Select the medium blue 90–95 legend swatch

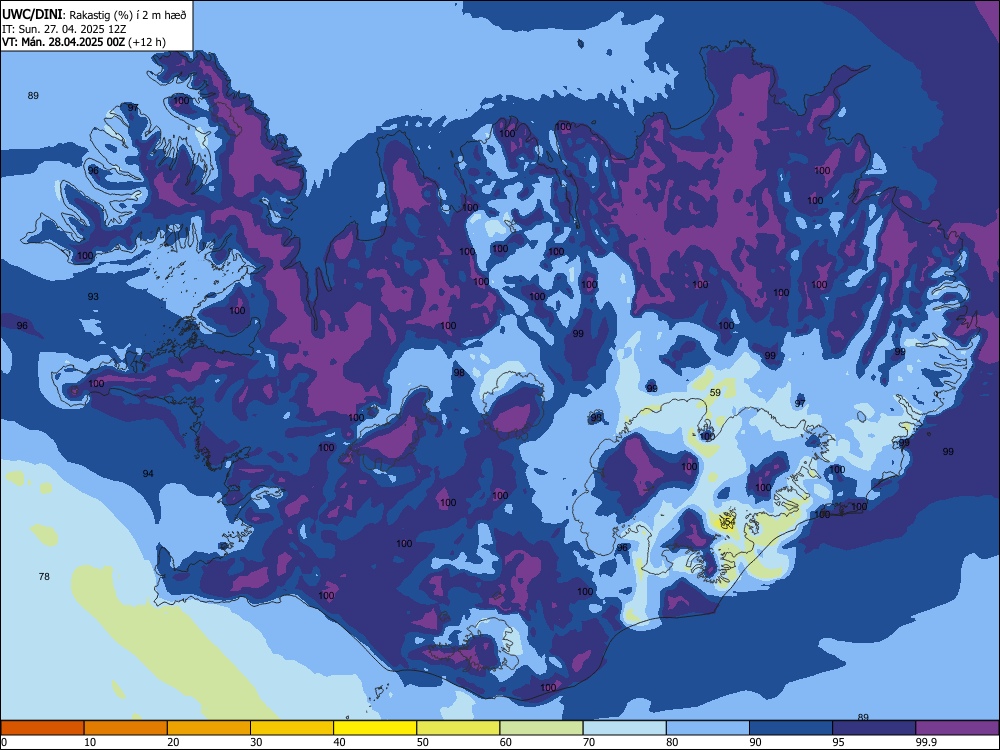coord(791,728)
